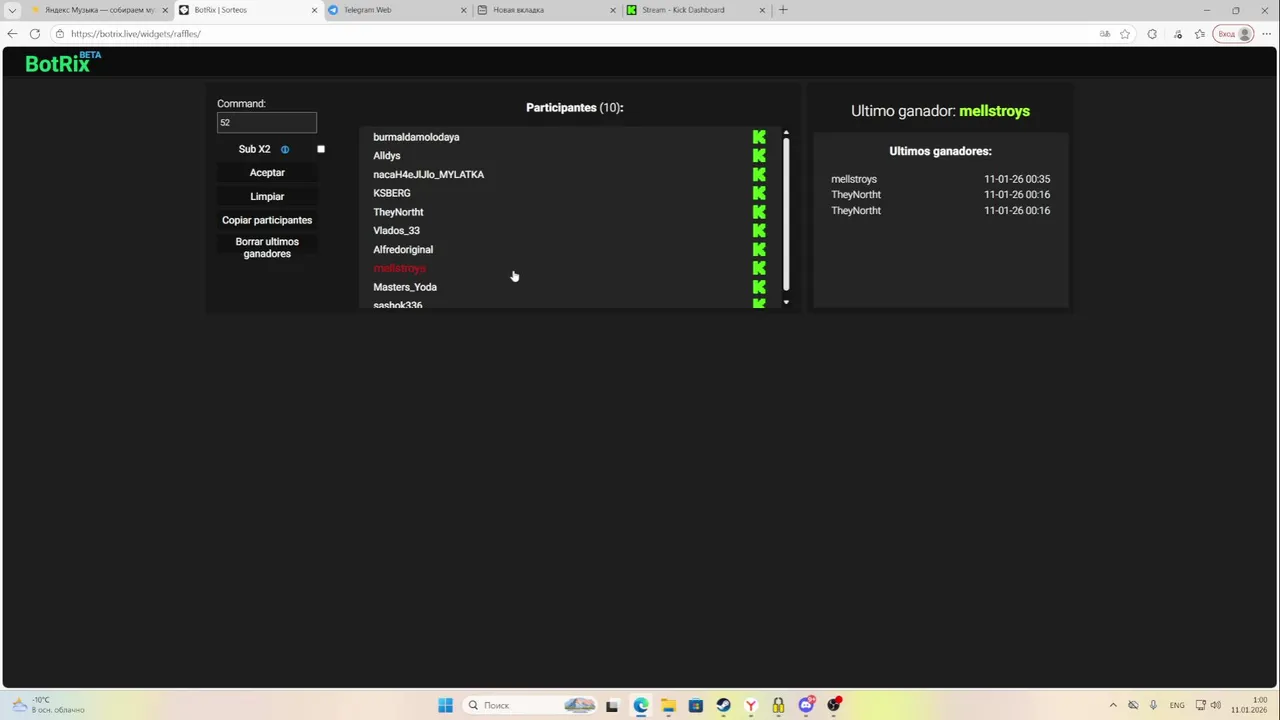The height and width of the screenshot is (720, 1280).
Task: Click Copiar participantes button
Action: click(267, 220)
